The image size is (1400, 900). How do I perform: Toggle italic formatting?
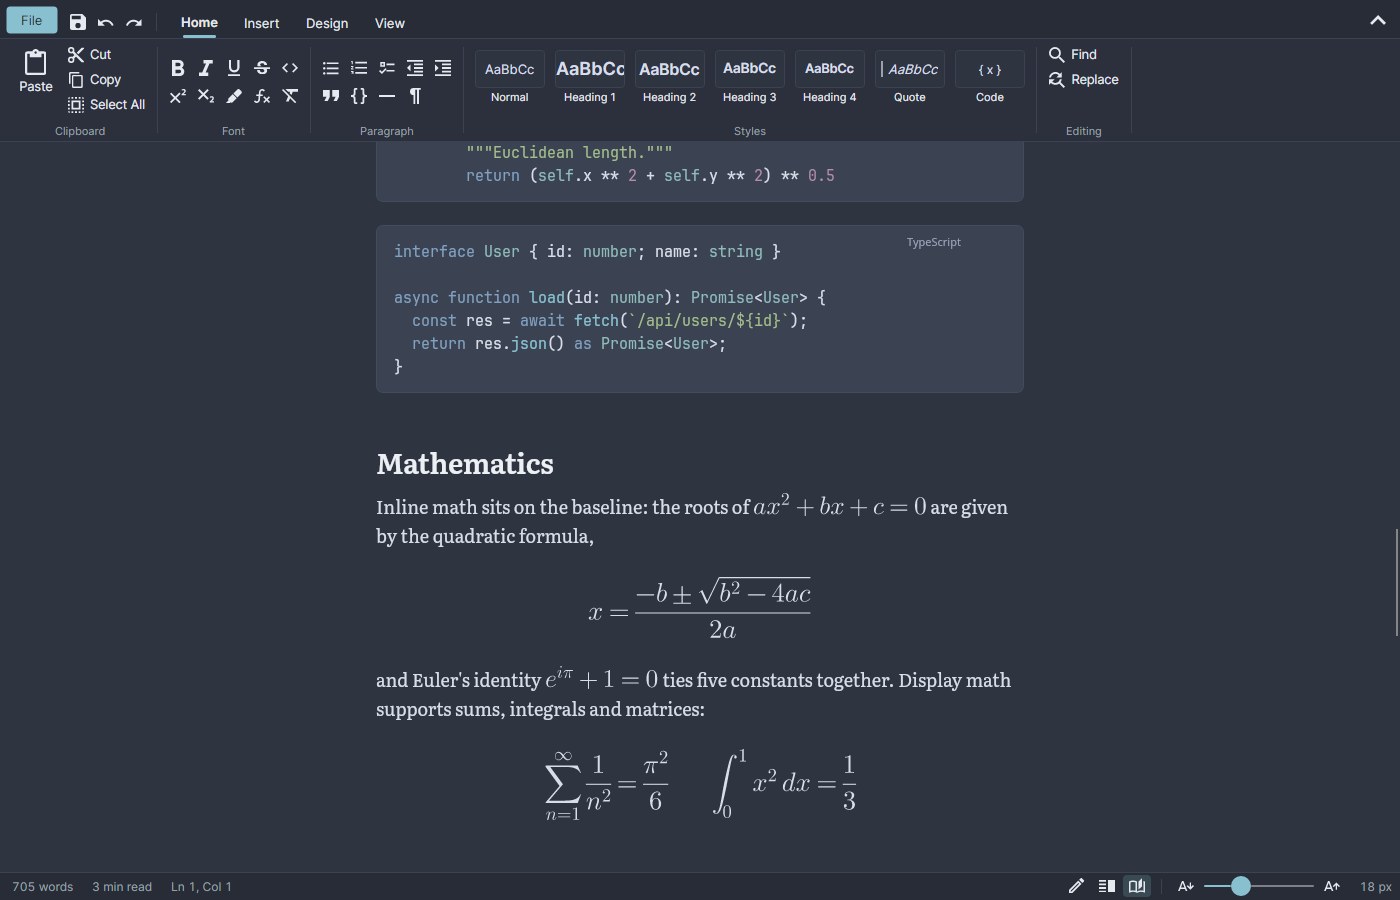coord(206,68)
